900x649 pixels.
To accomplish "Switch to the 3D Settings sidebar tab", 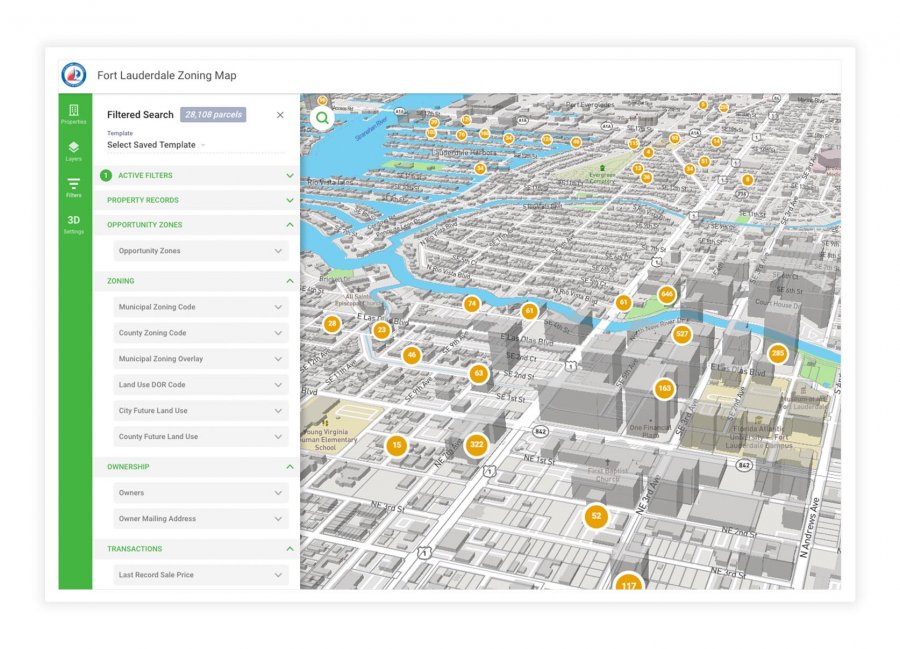I will click(73, 225).
